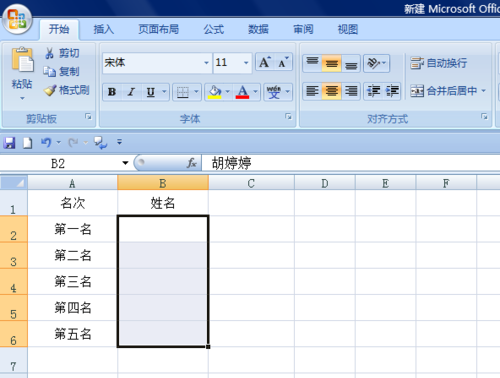Image resolution: width=500 pixels, height=378 pixels.
Task: Toggle center horizontal alignment
Action: [x=331, y=91]
